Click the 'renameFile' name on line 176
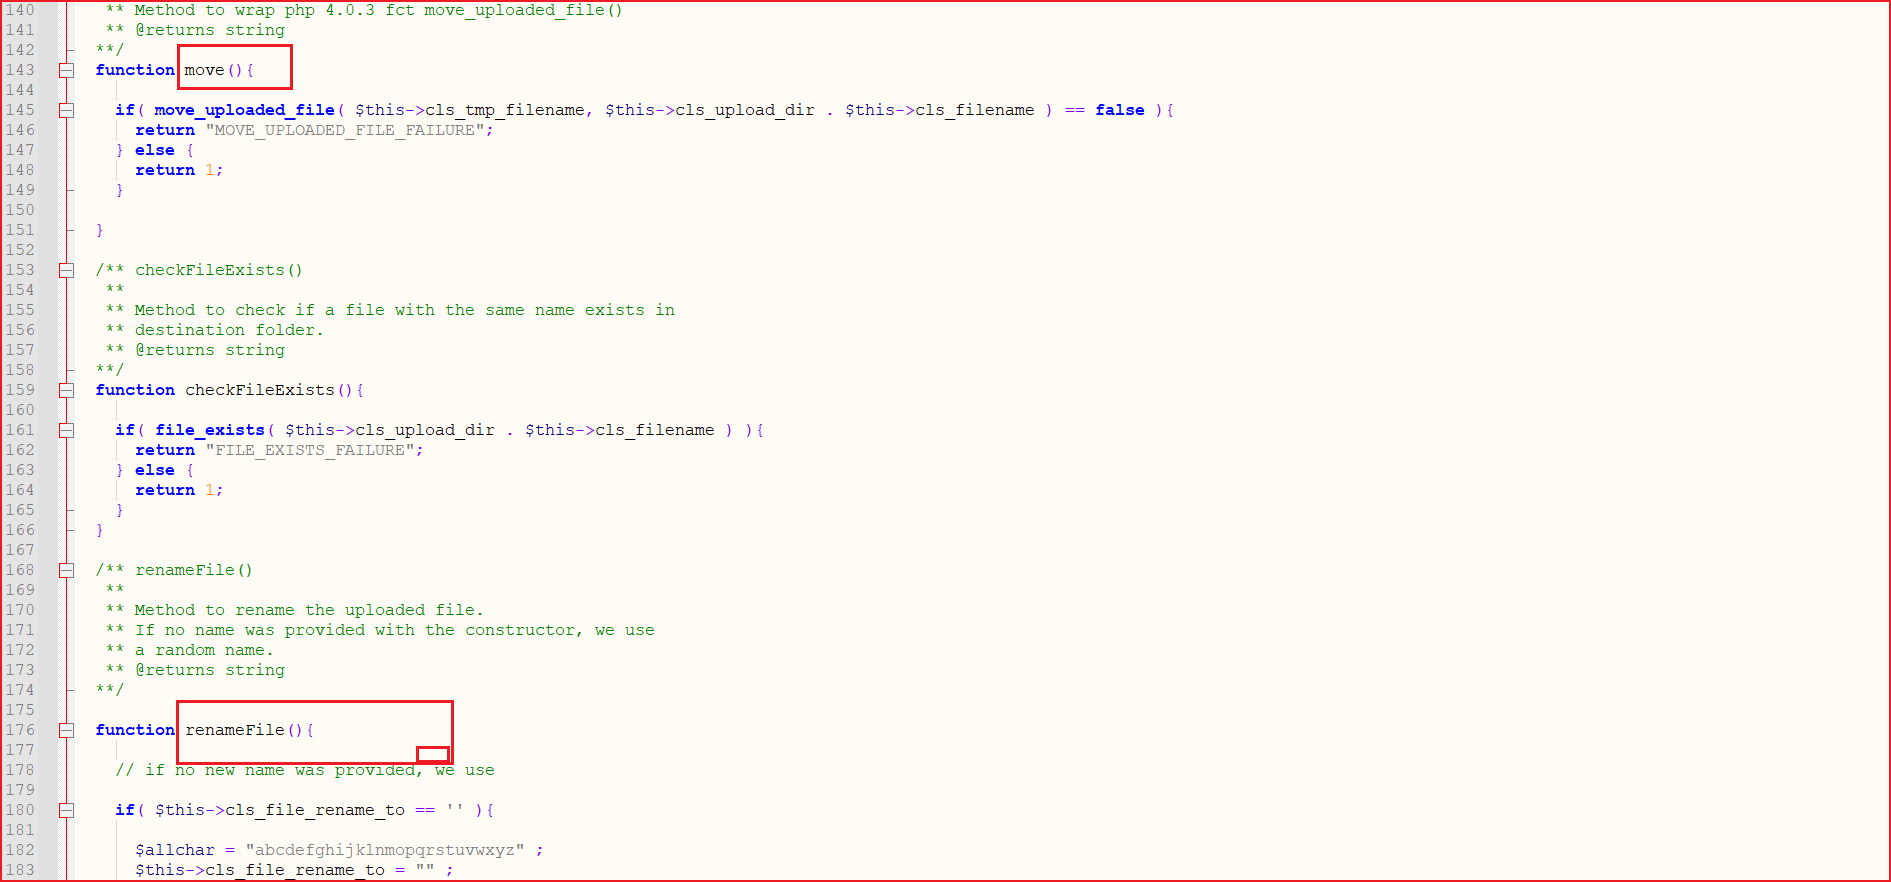 (235, 730)
